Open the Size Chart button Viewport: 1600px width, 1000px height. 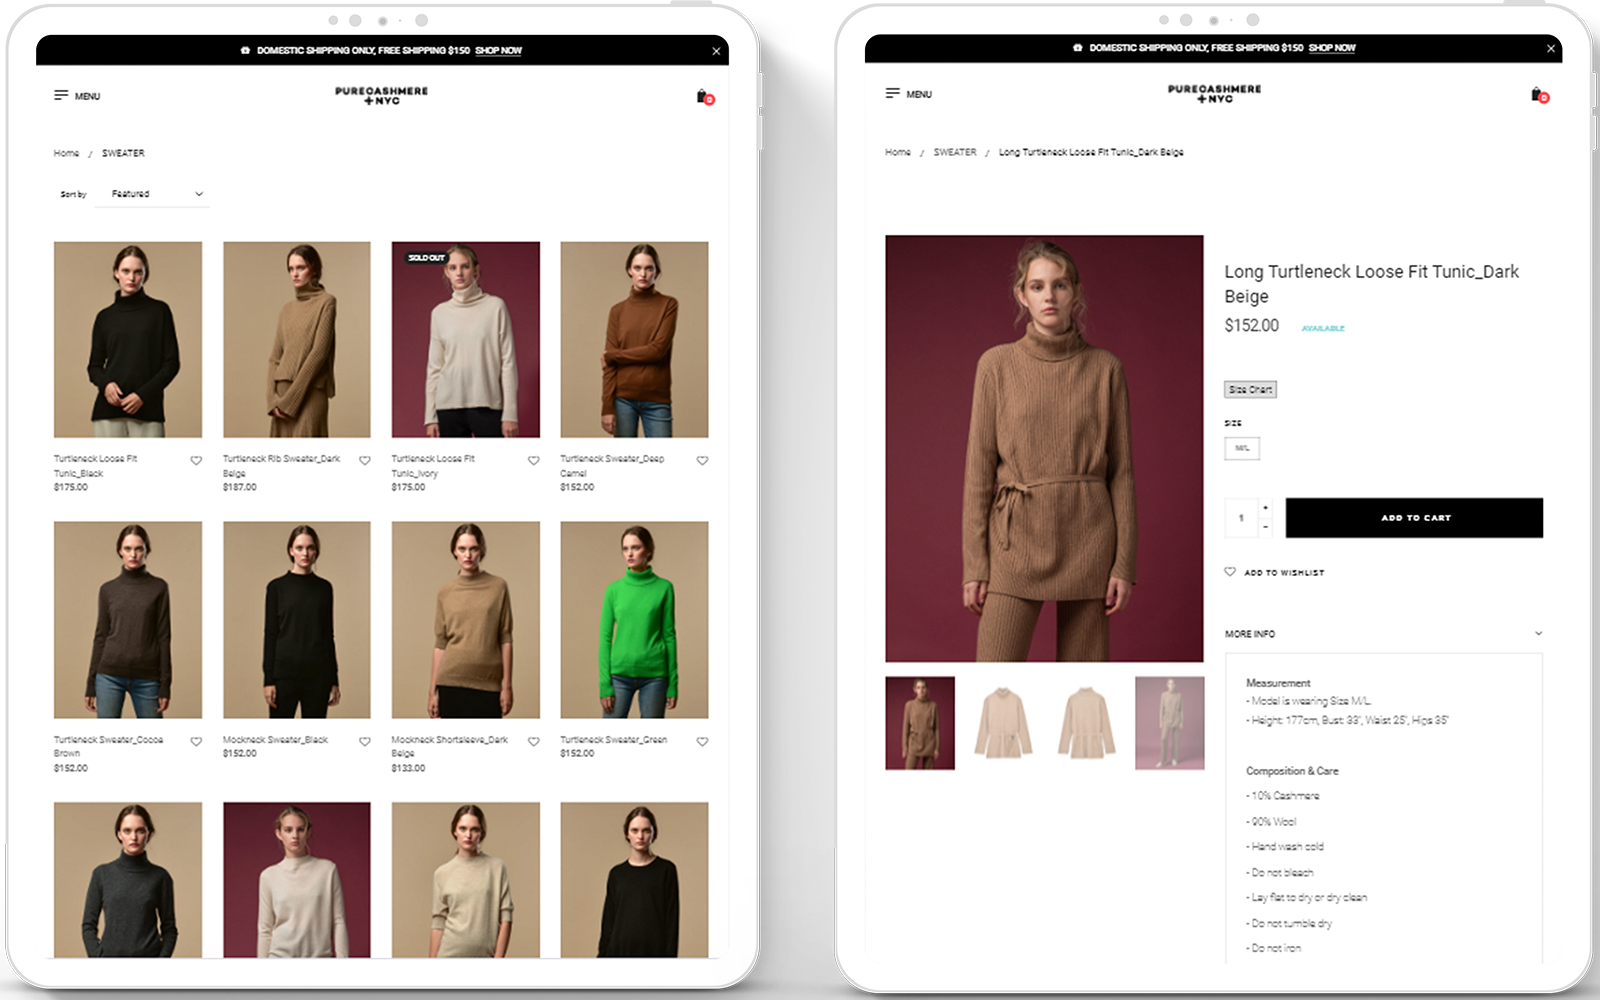(x=1250, y=390)
